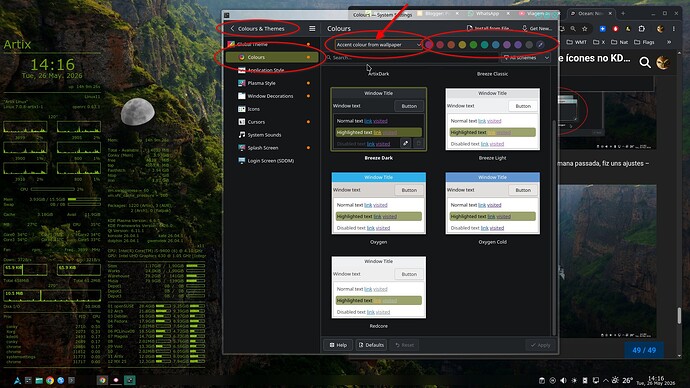Open the WMT bookmarks folder
Screen dimensions: 690x388
click(576, 42)
